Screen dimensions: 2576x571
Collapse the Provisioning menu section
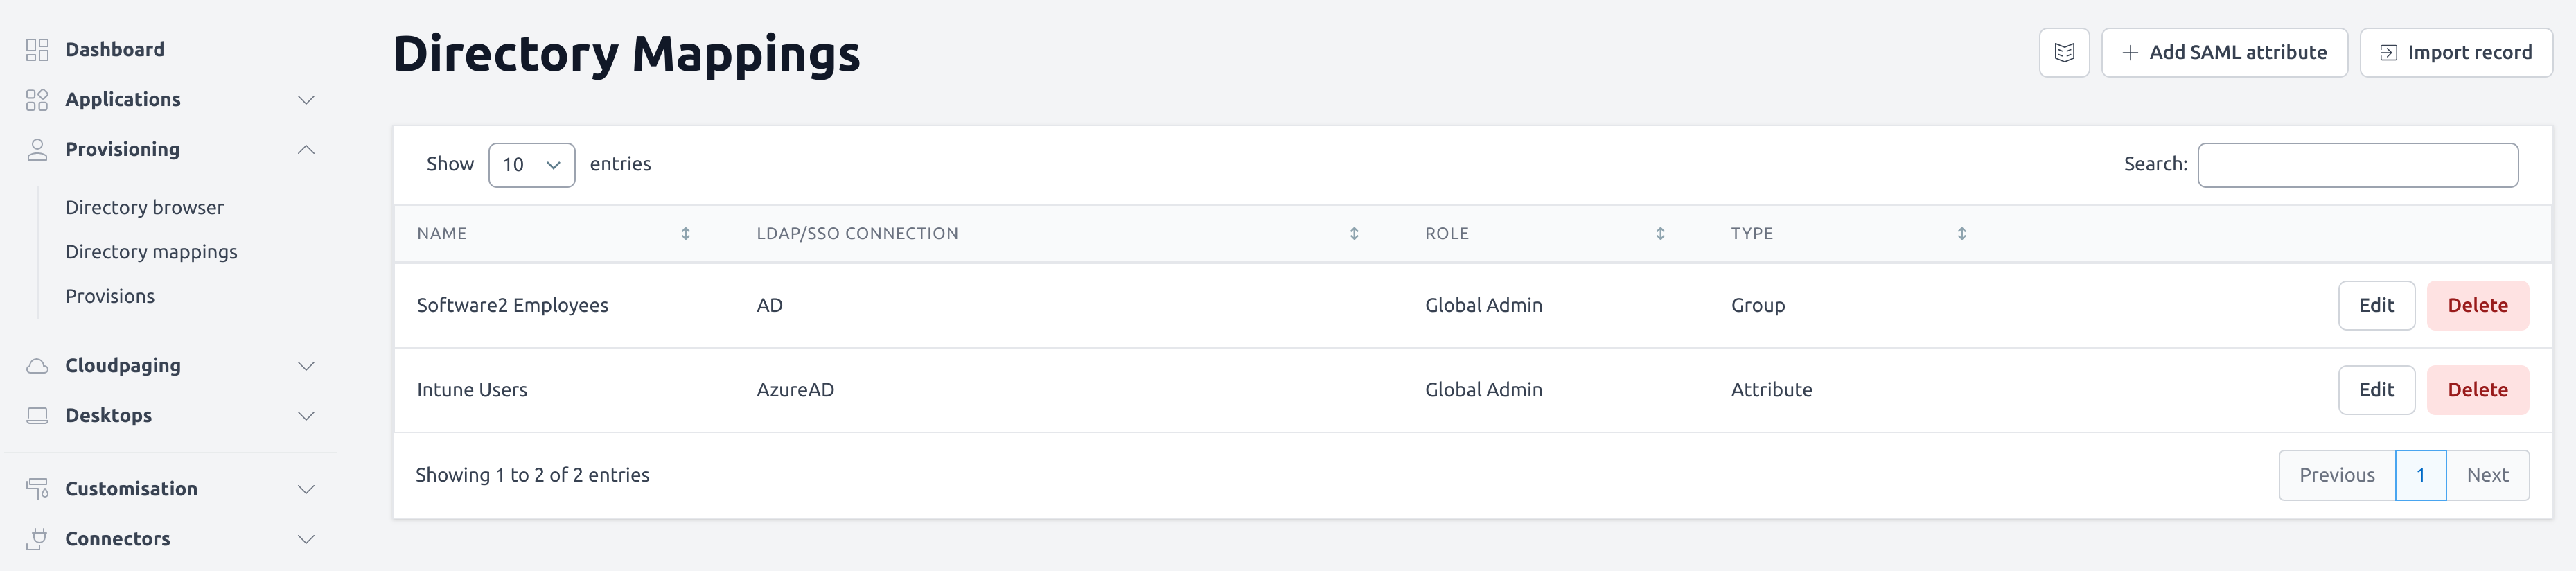pos(306,150)
